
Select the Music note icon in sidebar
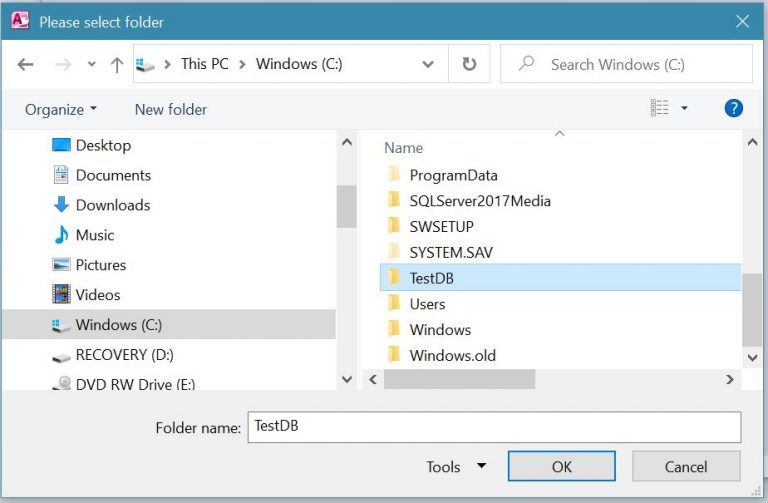coord(61,235)
